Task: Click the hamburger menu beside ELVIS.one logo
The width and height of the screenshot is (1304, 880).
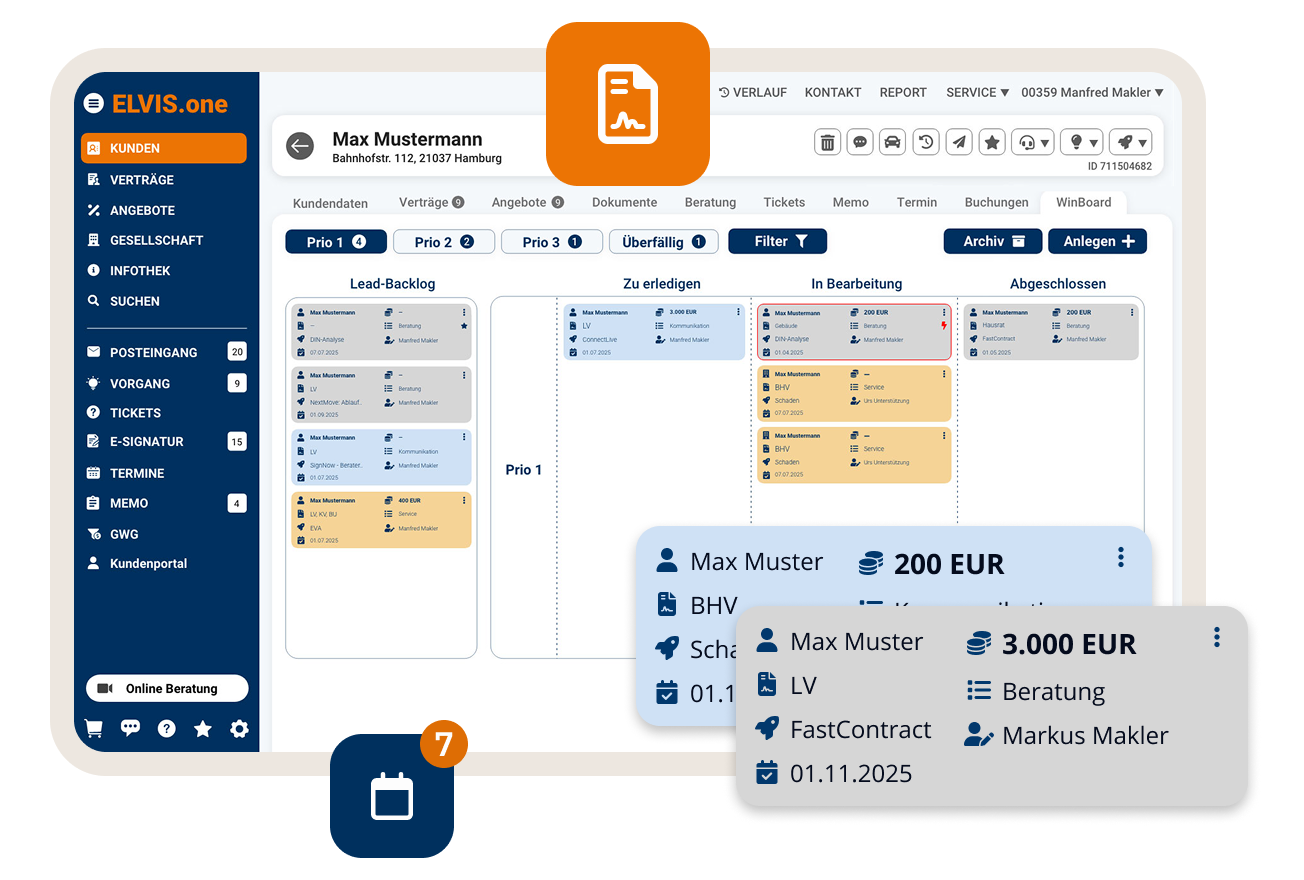Action: click(x=94, y=103)
